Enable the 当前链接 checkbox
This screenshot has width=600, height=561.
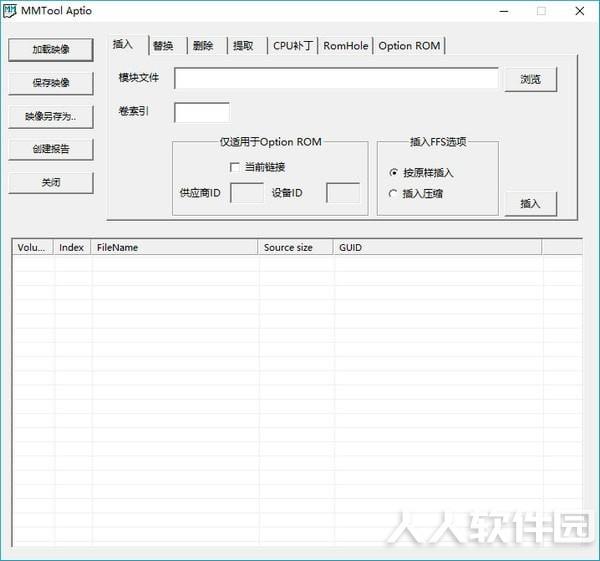pos(235,167)
